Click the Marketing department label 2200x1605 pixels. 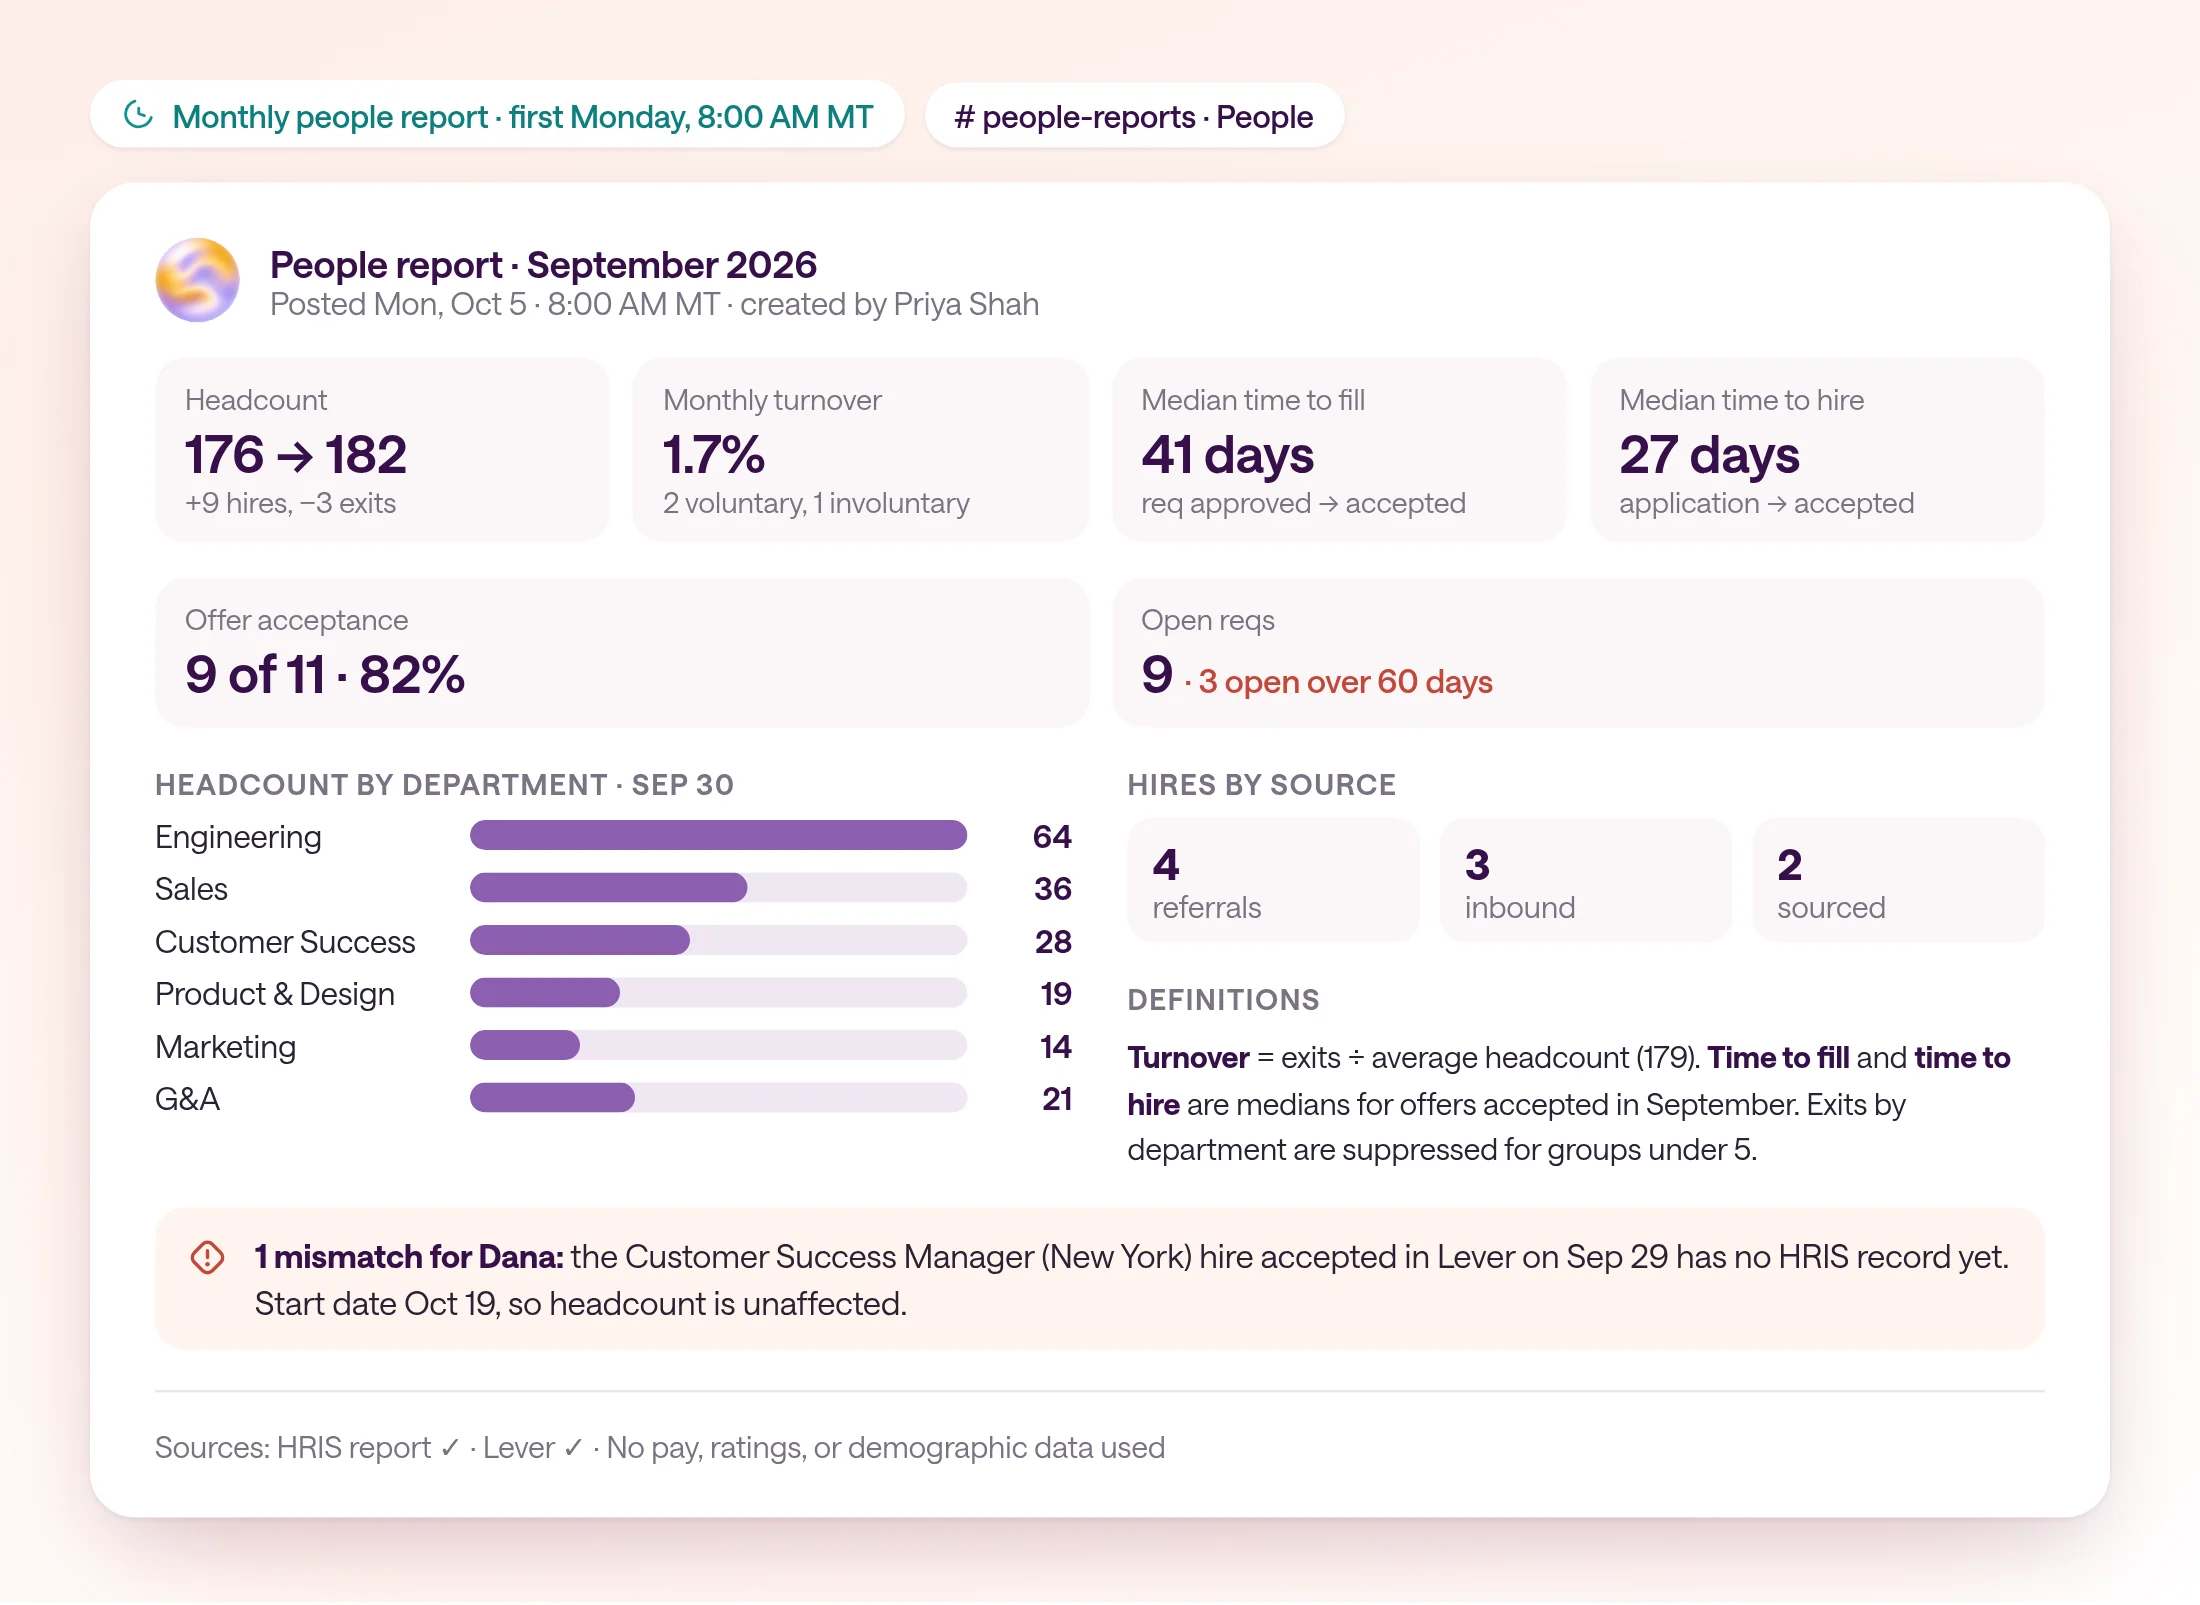click(225, 1047)
